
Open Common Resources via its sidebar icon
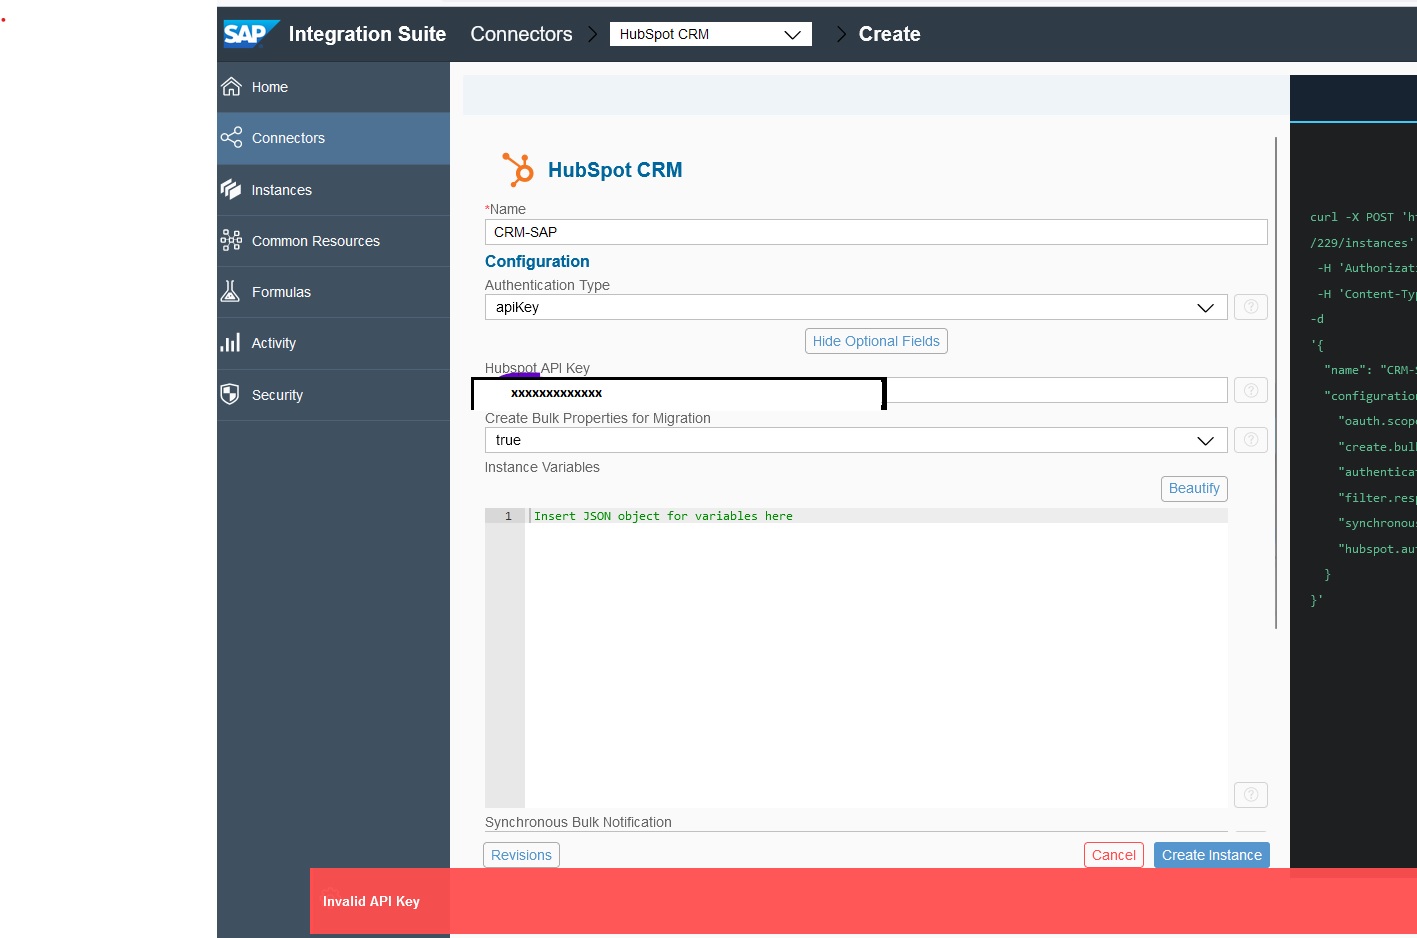(232, 240)
